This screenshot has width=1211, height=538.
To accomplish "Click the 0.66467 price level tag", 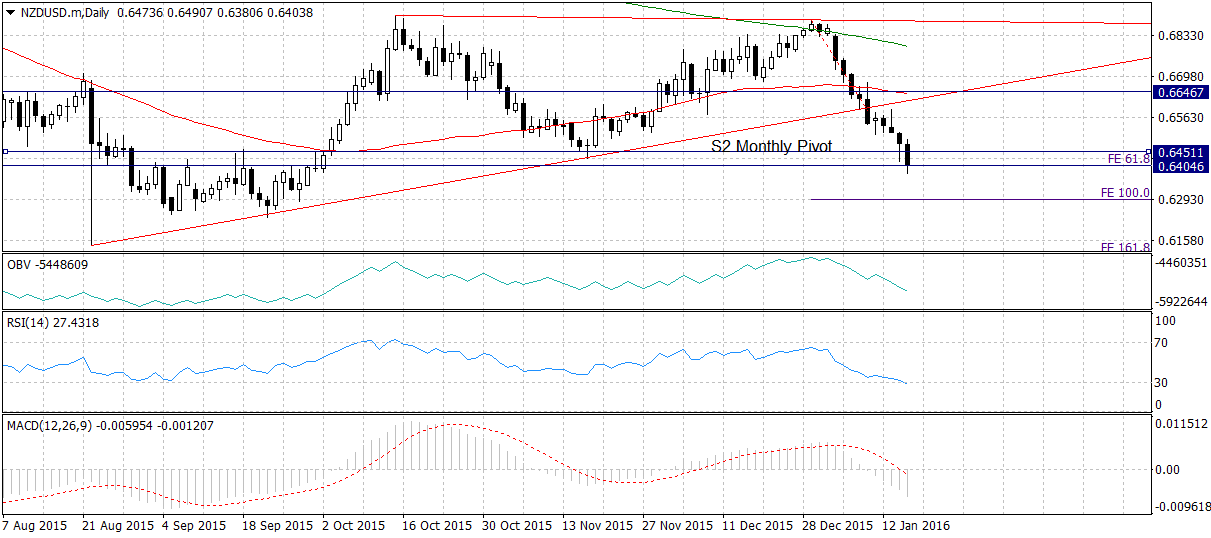I will pyautogui.click(x=1176, y=92).
